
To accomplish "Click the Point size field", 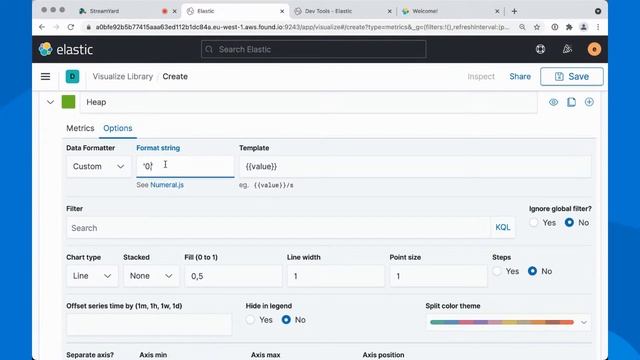I will (438, 276).
